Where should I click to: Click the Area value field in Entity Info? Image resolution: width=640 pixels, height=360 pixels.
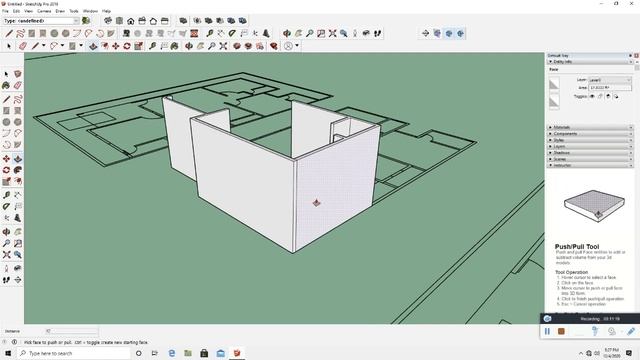pyautogui.click(x=610, y=88)
